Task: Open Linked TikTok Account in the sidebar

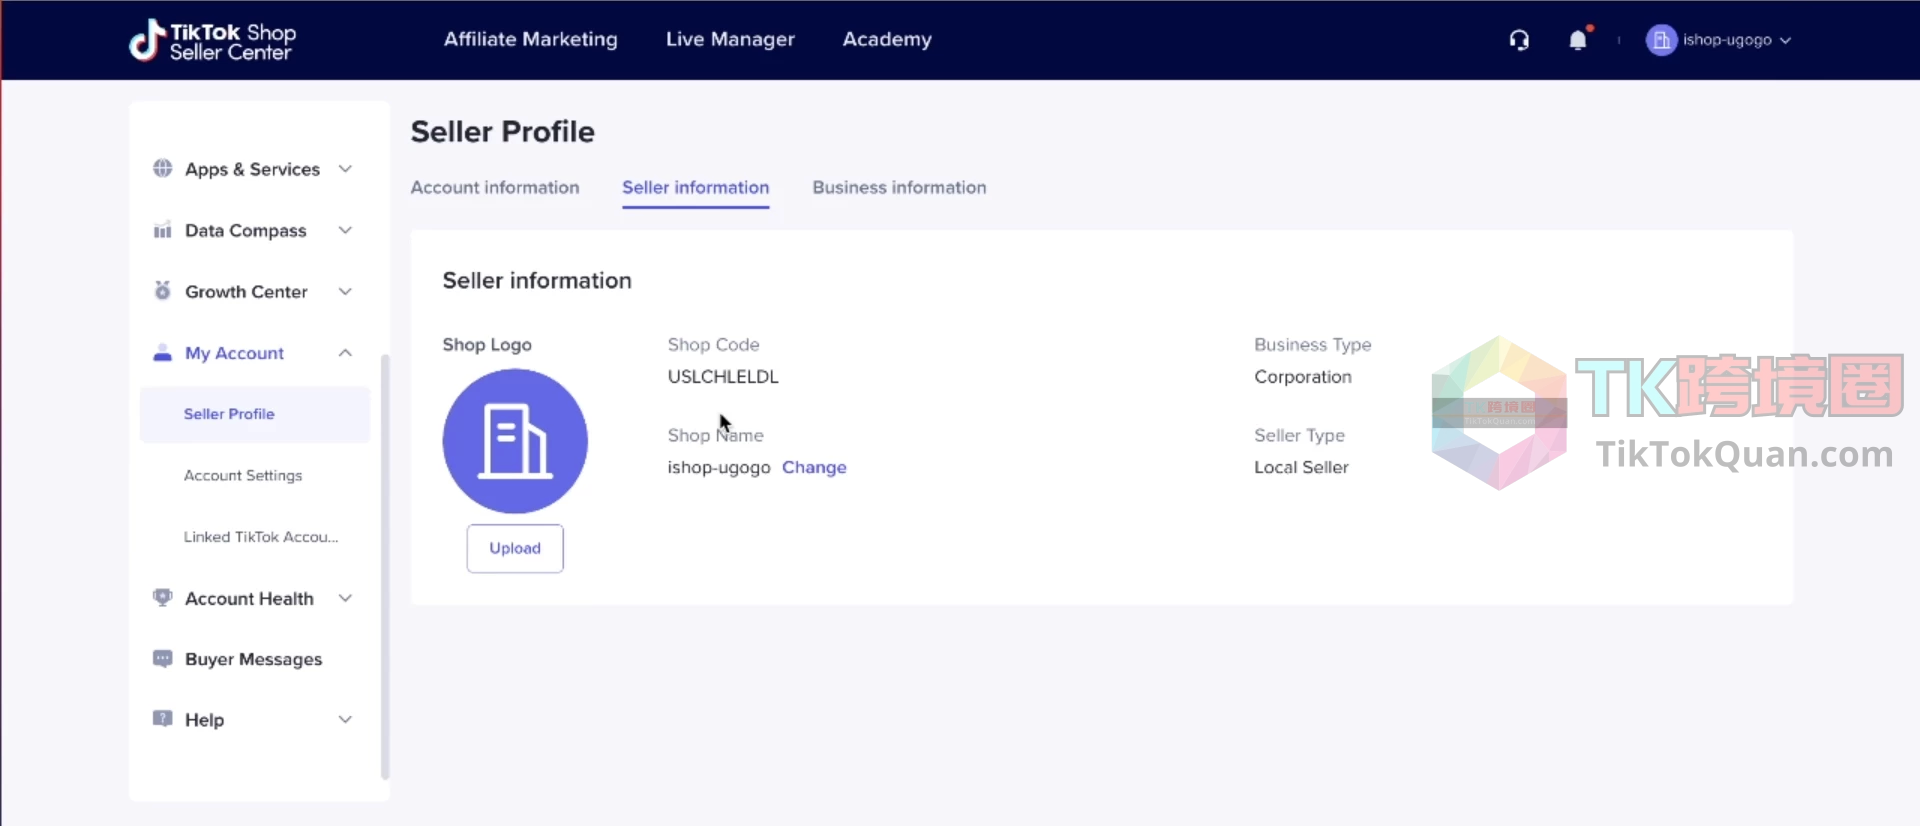Action: point(261,537)
